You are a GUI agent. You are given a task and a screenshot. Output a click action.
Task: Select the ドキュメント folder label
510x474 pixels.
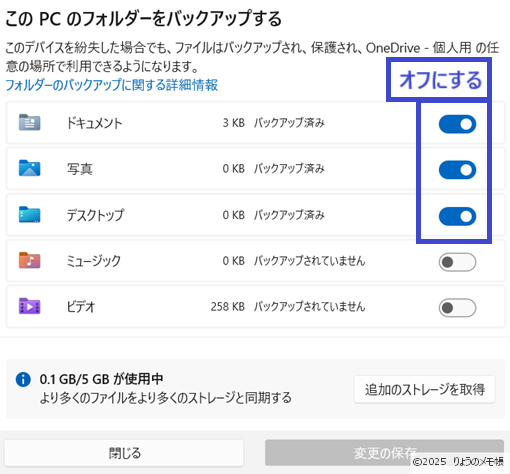[x=94, y=123]
